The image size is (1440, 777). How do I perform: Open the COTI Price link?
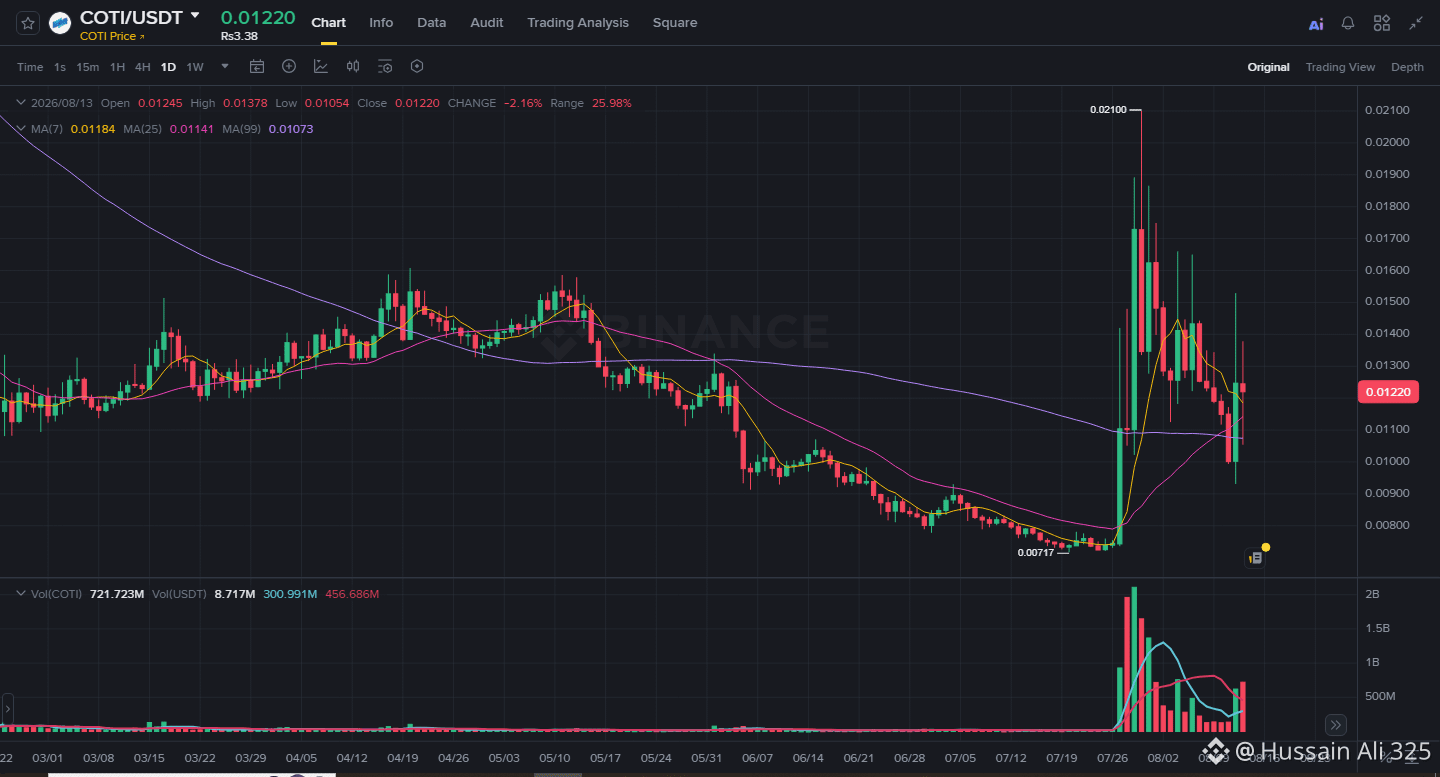112,36
